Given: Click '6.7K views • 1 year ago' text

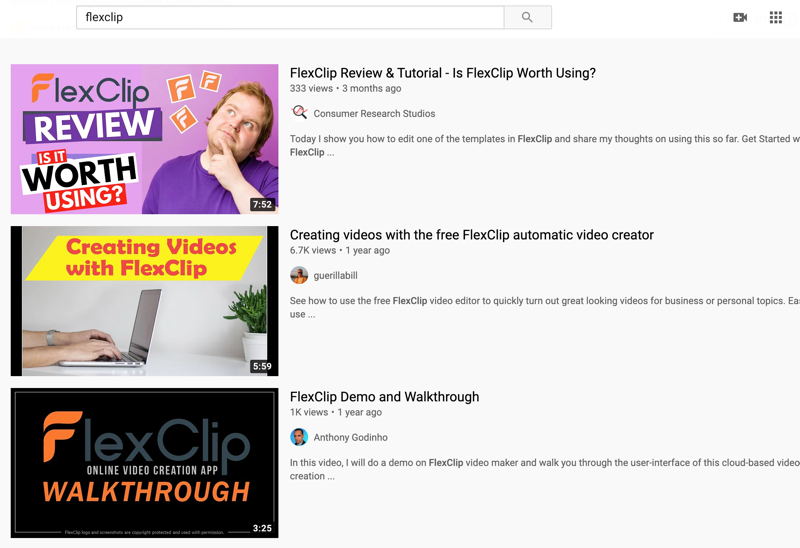Looking at the screenshot, I should pos(340,251).
